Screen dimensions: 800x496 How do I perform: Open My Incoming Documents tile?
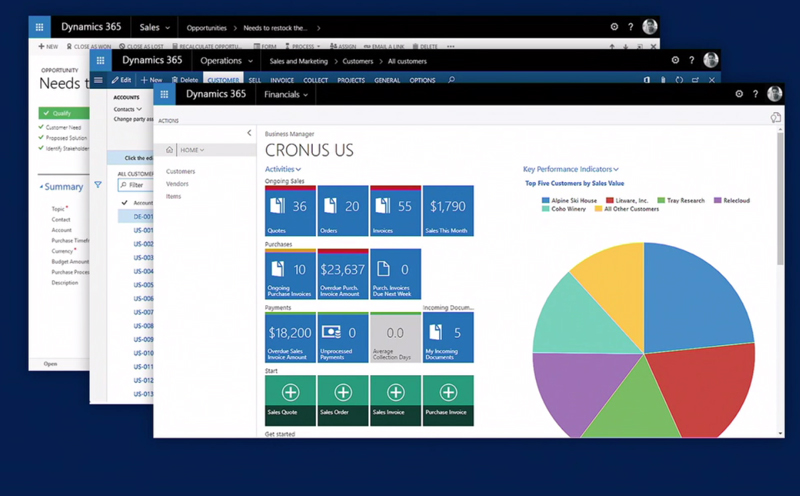click(x=448, y=337)
